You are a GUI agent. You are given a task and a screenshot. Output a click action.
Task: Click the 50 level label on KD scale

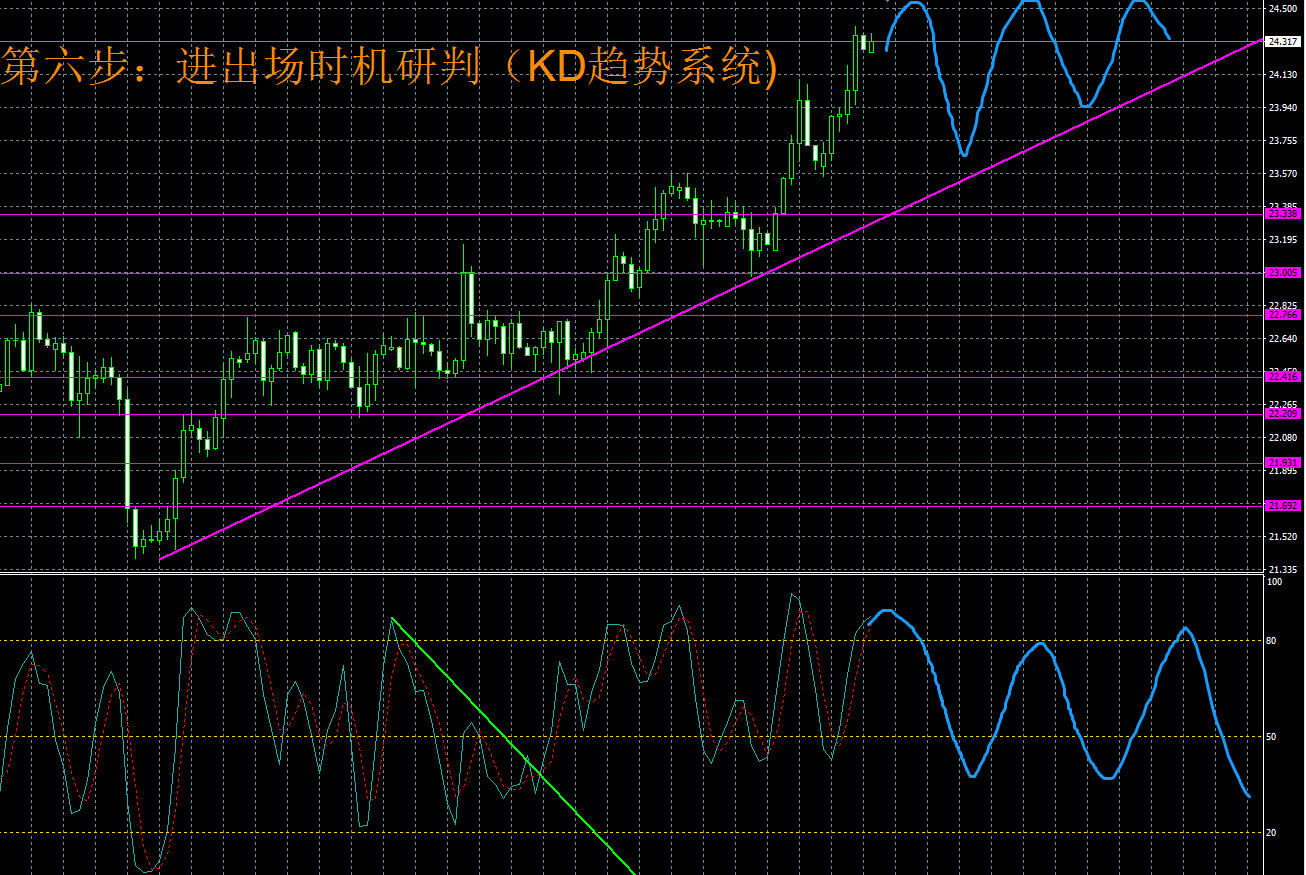[x=1274, y=737]
